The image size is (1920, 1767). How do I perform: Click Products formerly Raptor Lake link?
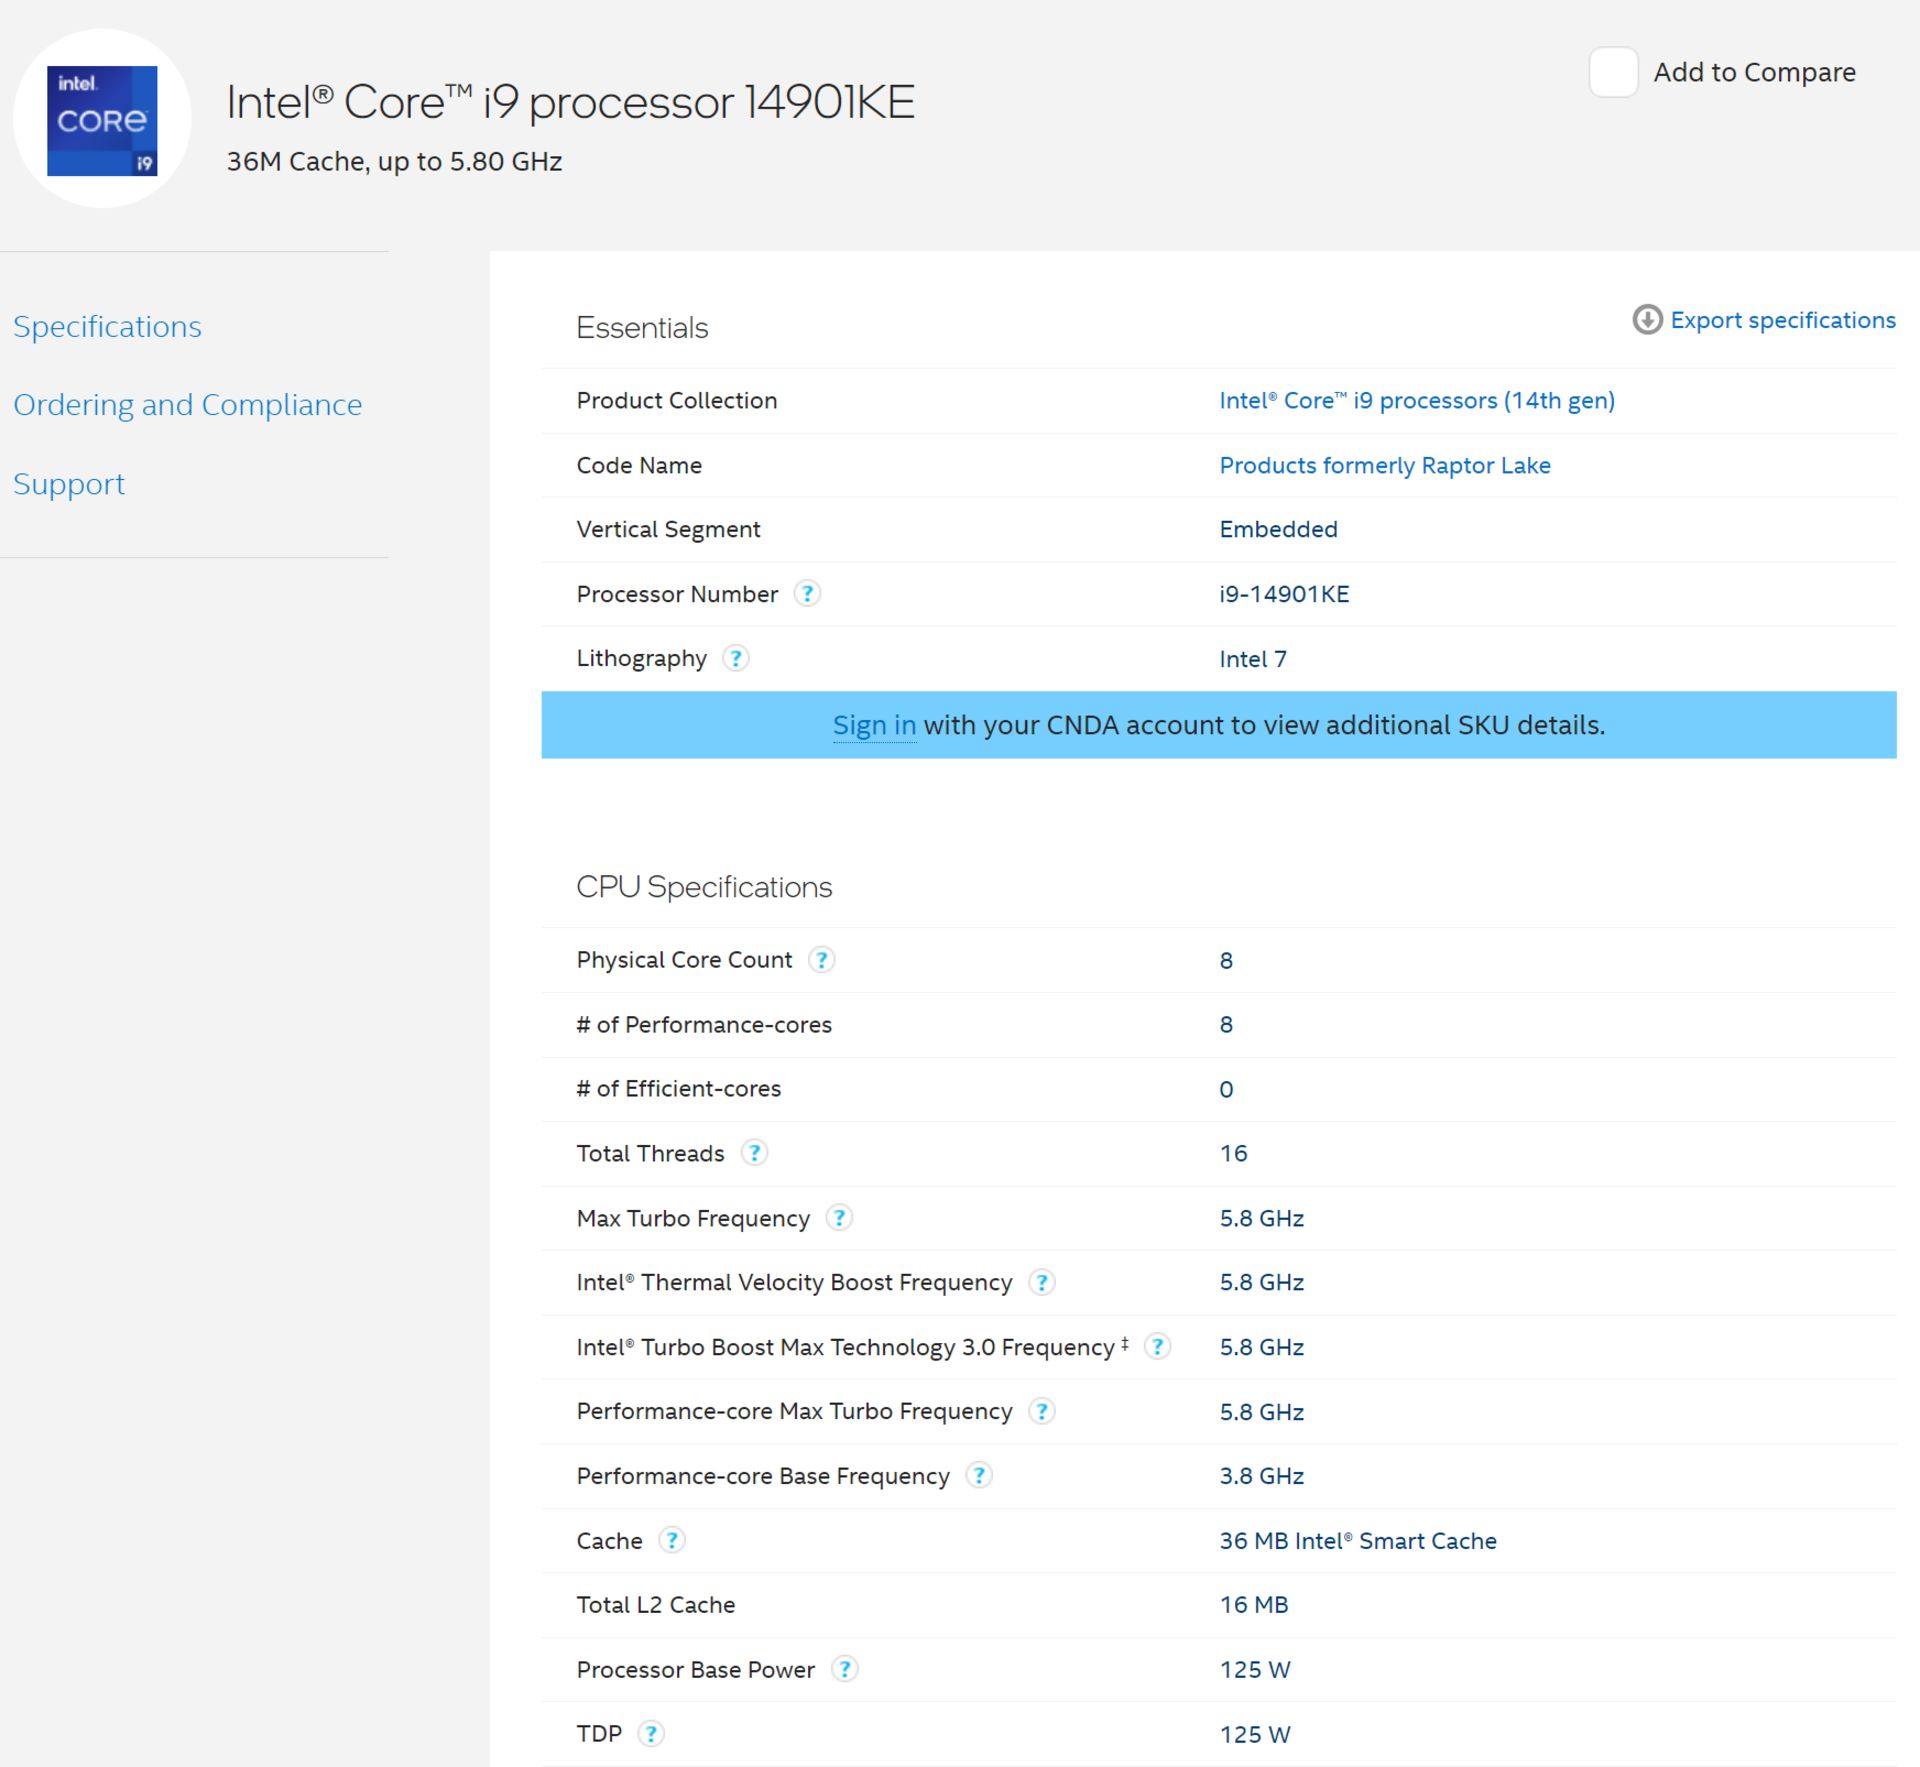point(1383,465)
